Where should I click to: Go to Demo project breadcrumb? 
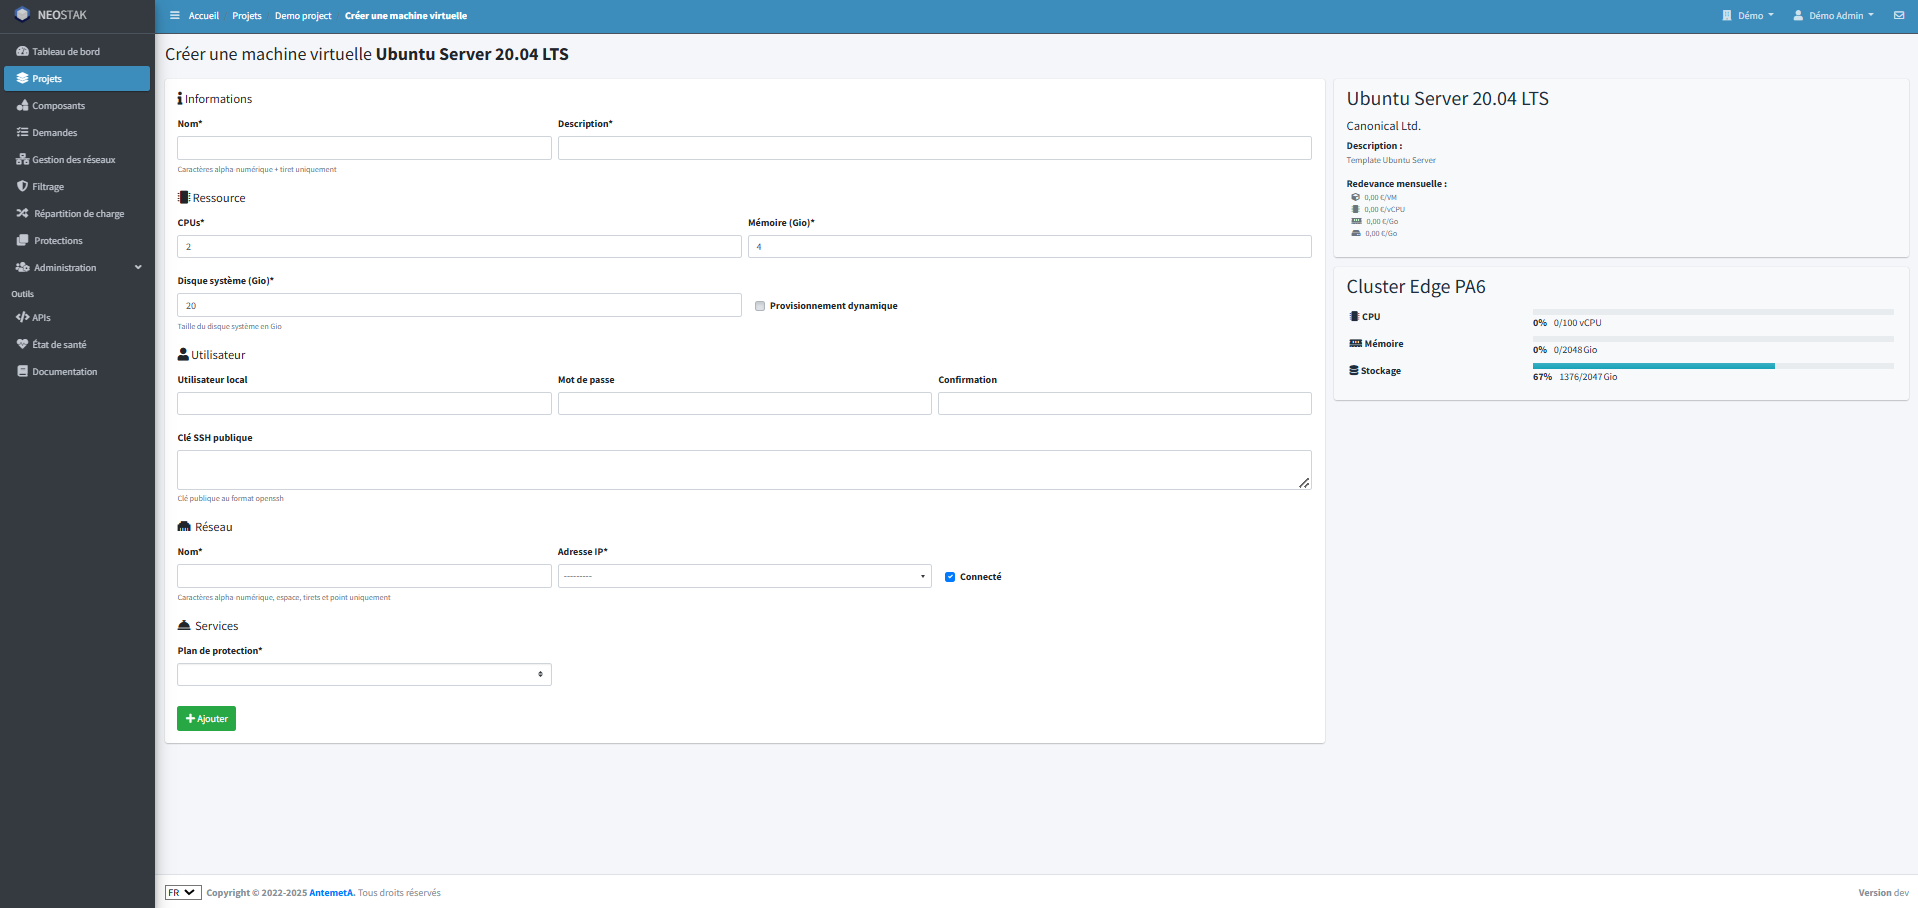tap(303, 16)
